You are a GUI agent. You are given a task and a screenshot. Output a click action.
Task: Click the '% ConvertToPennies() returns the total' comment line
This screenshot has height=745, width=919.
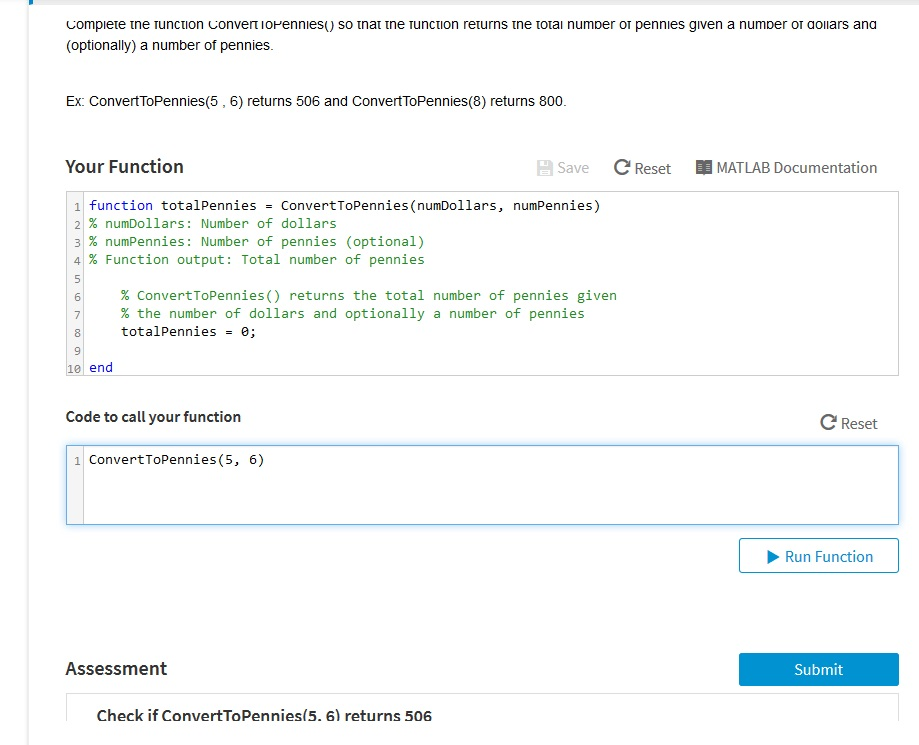368,296
